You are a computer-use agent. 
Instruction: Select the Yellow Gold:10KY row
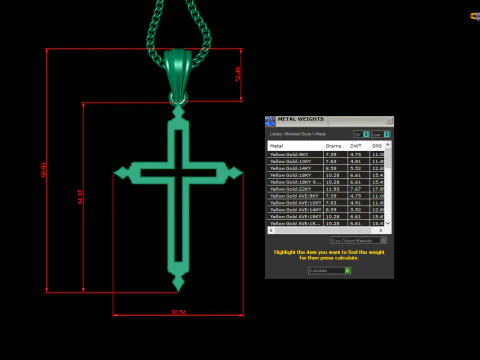[326, 161]
